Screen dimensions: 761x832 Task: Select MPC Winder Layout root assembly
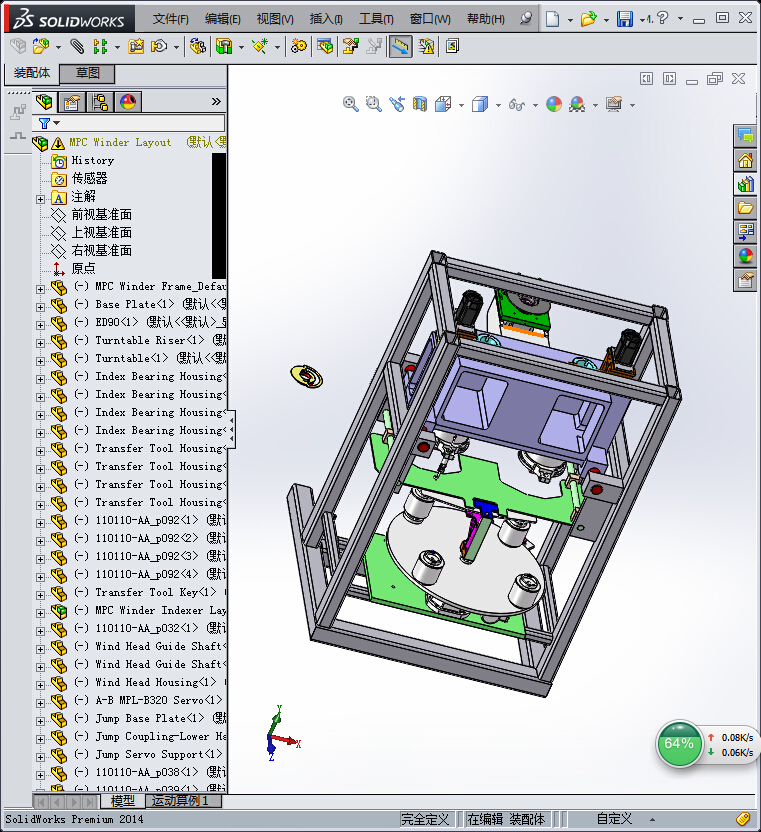tap(120, 142)
